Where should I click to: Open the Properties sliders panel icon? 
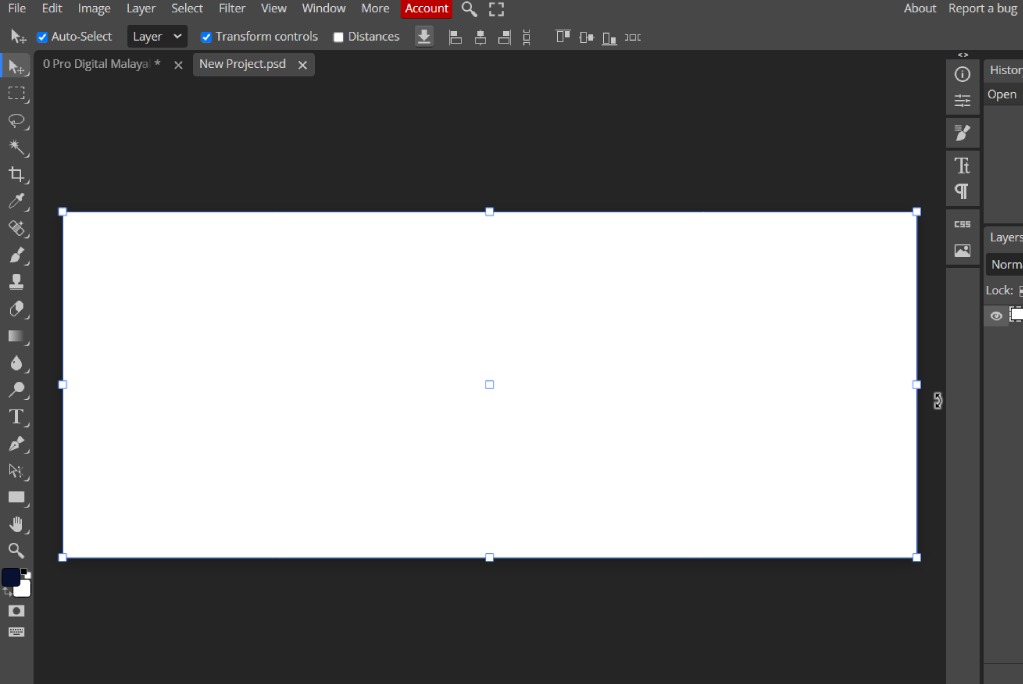click(x=962, y=100)
